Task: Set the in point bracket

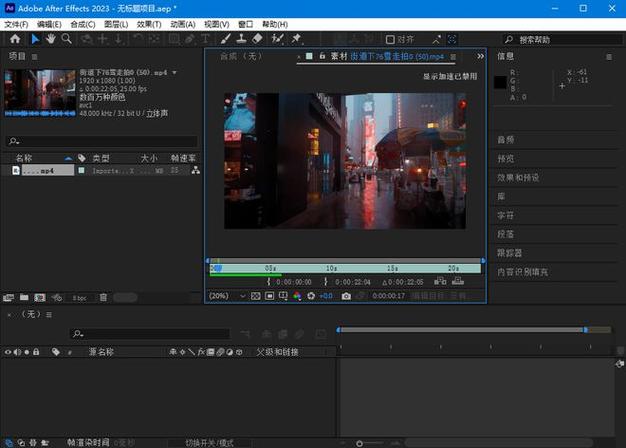Action: click(x=268, y=281)
